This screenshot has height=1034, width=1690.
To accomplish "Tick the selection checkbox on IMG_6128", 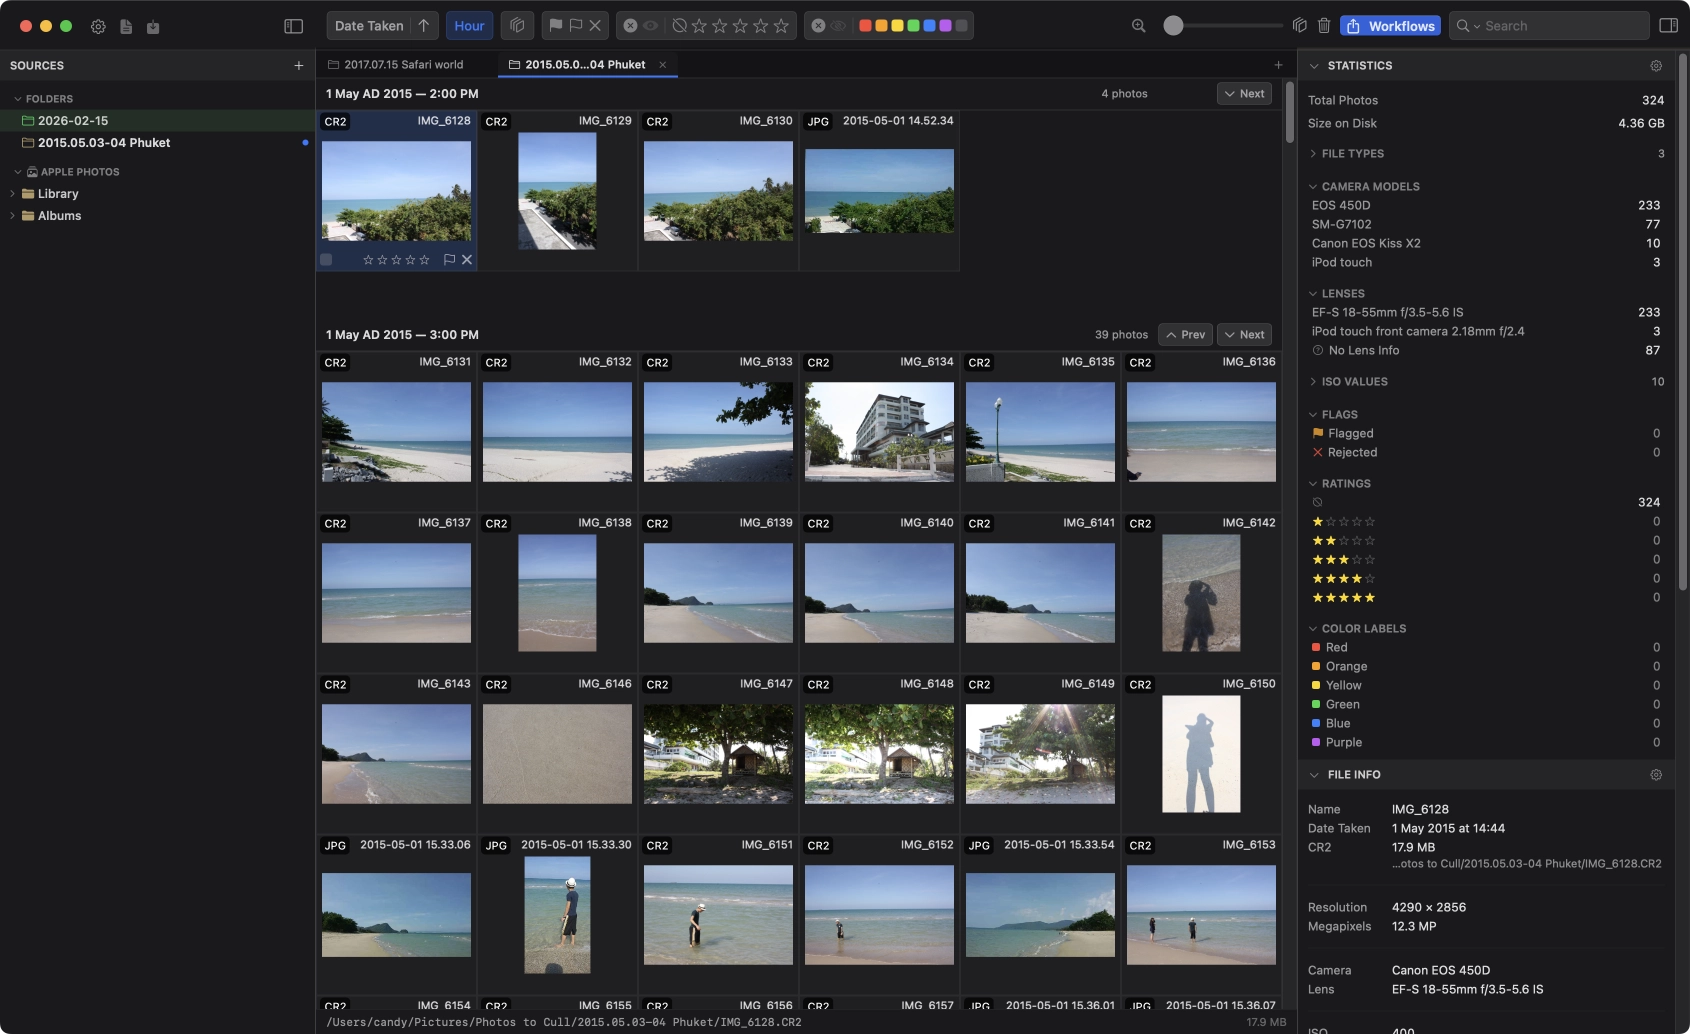I will pyautogui.click(x=326, y=260).
